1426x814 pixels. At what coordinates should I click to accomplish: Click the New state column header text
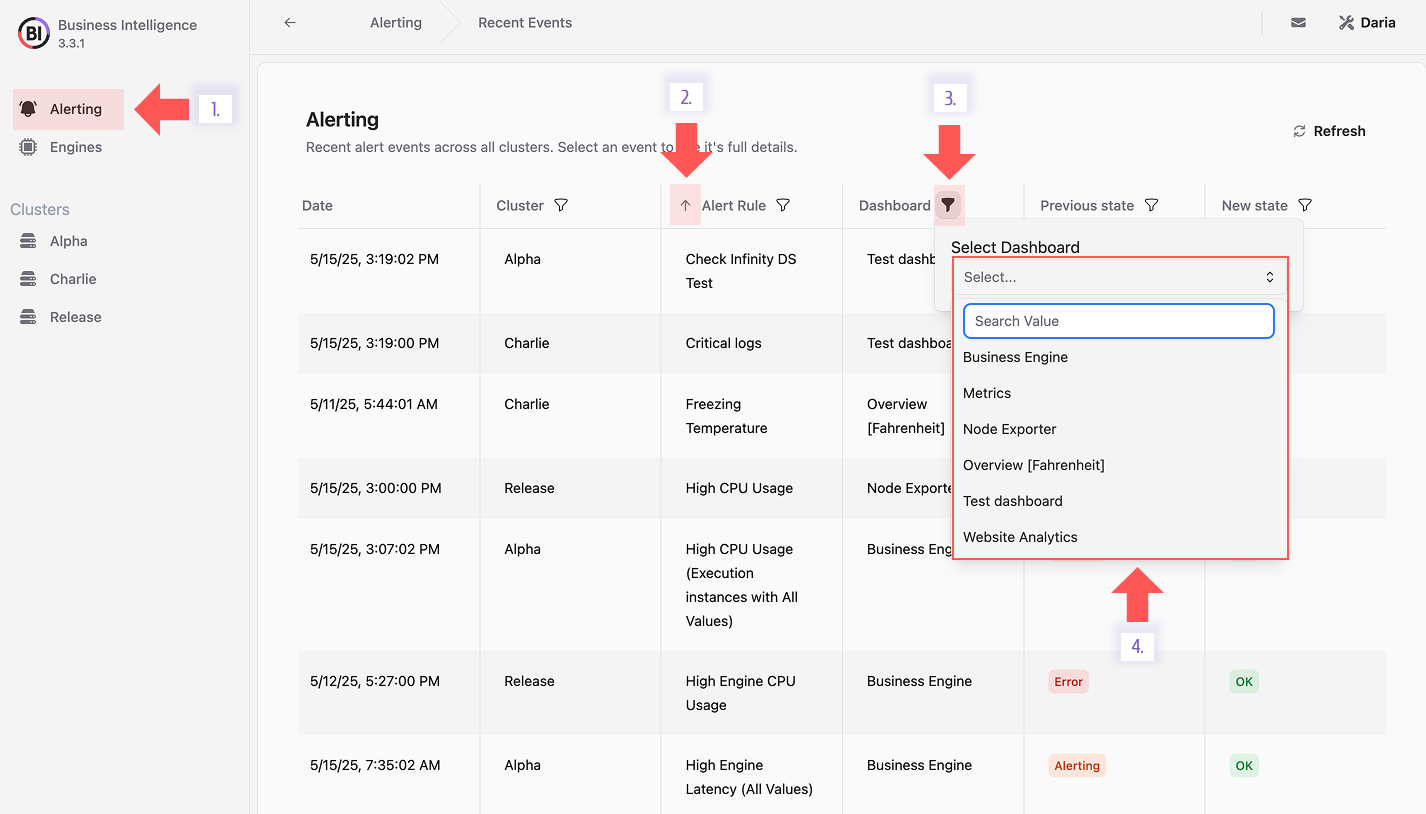[1255, 205]
